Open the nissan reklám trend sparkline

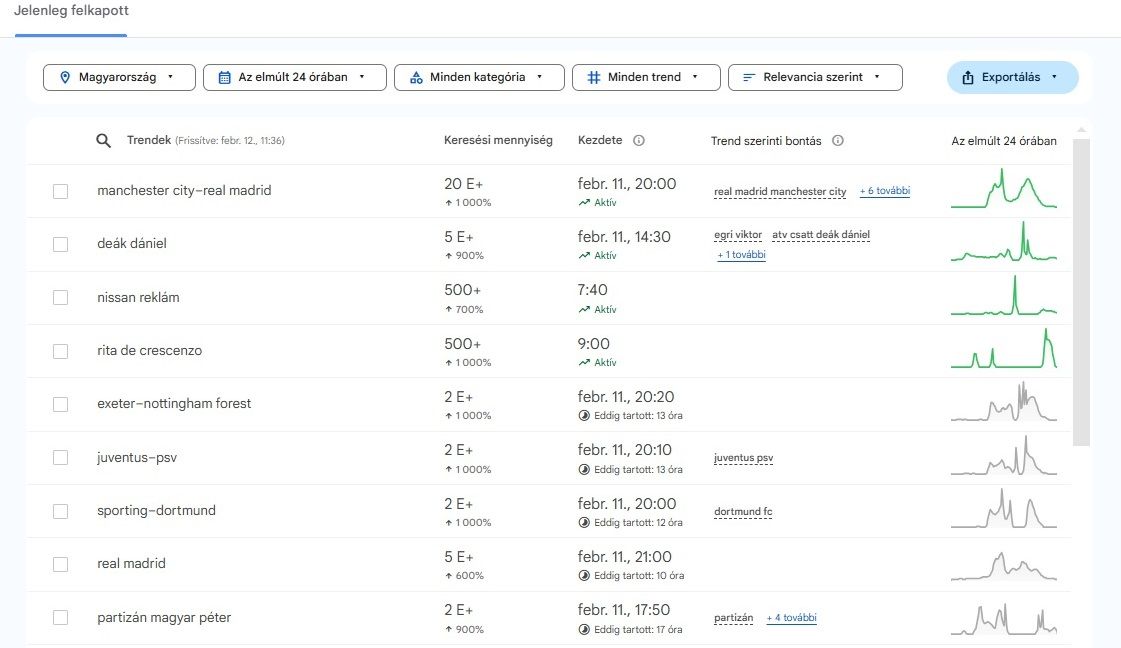(x=1004, y=295)
